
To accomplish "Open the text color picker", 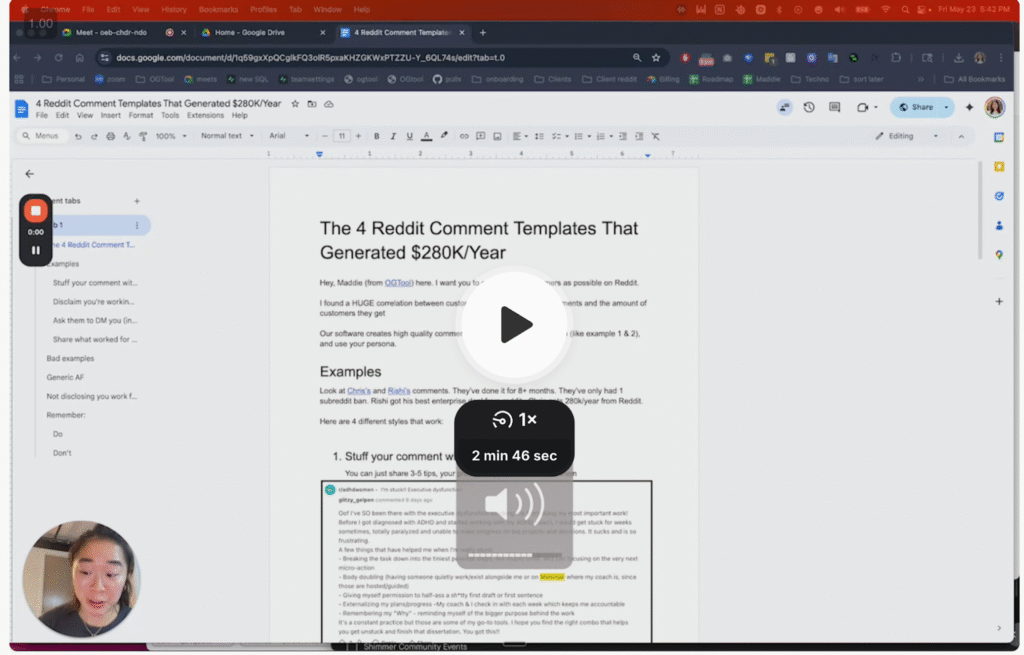I will tap(426, 136).
